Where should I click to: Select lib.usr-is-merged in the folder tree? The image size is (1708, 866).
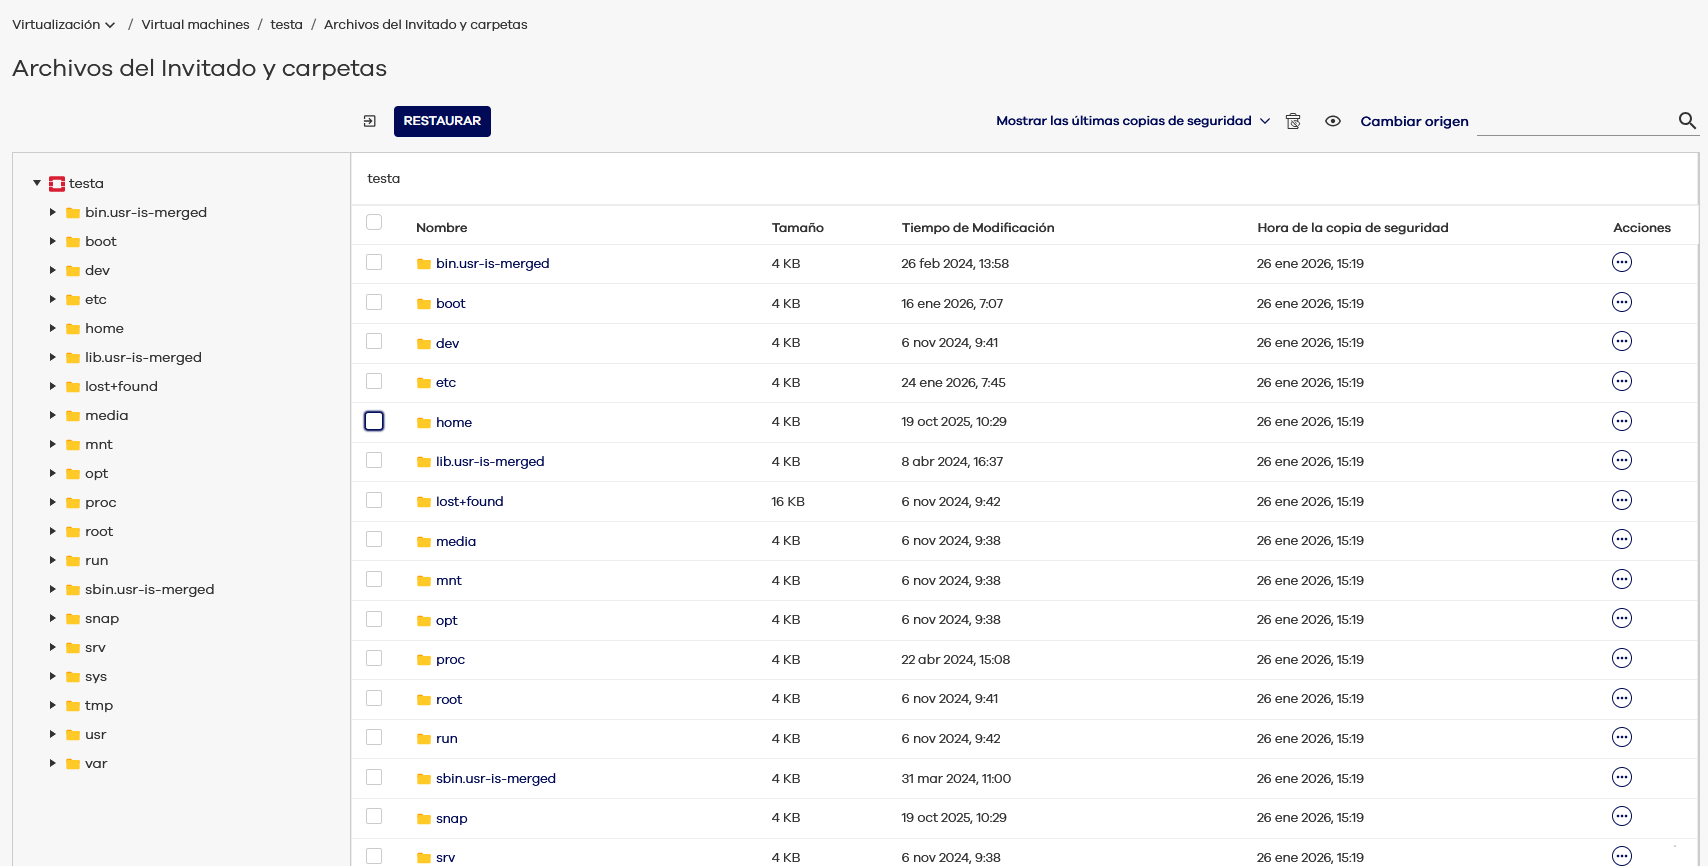[143, 357]
